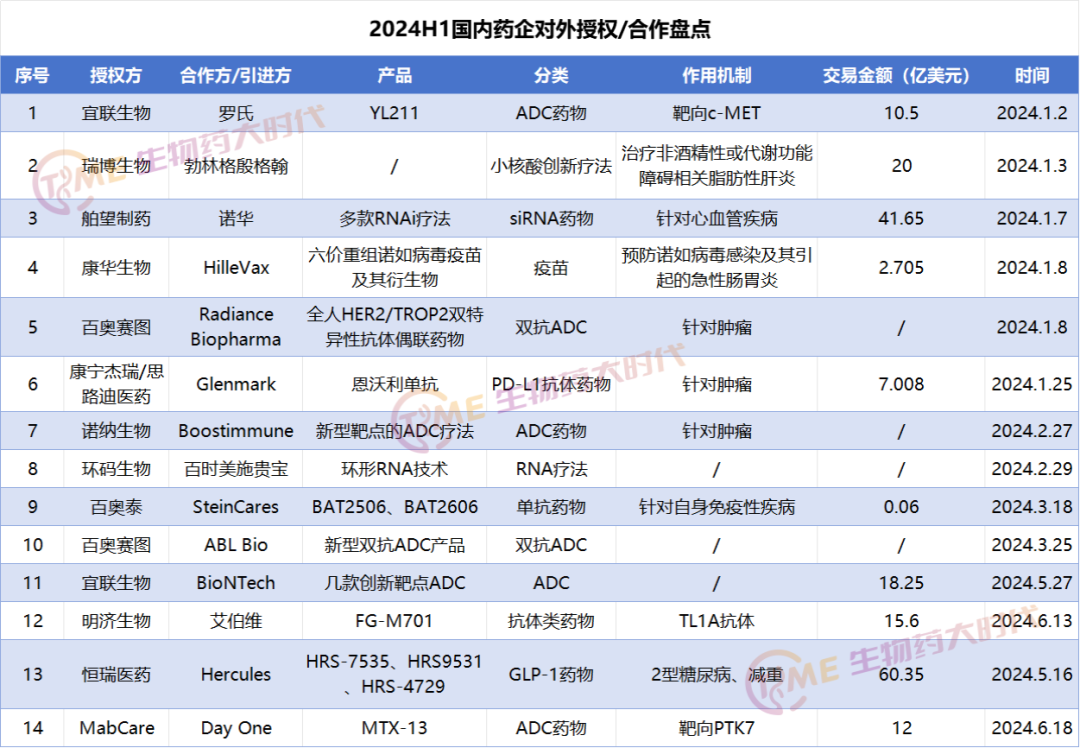The width and height of the screenshot is (1080, 748).
Task: Click the amount cell '10.5'
Action: [901, 113]
